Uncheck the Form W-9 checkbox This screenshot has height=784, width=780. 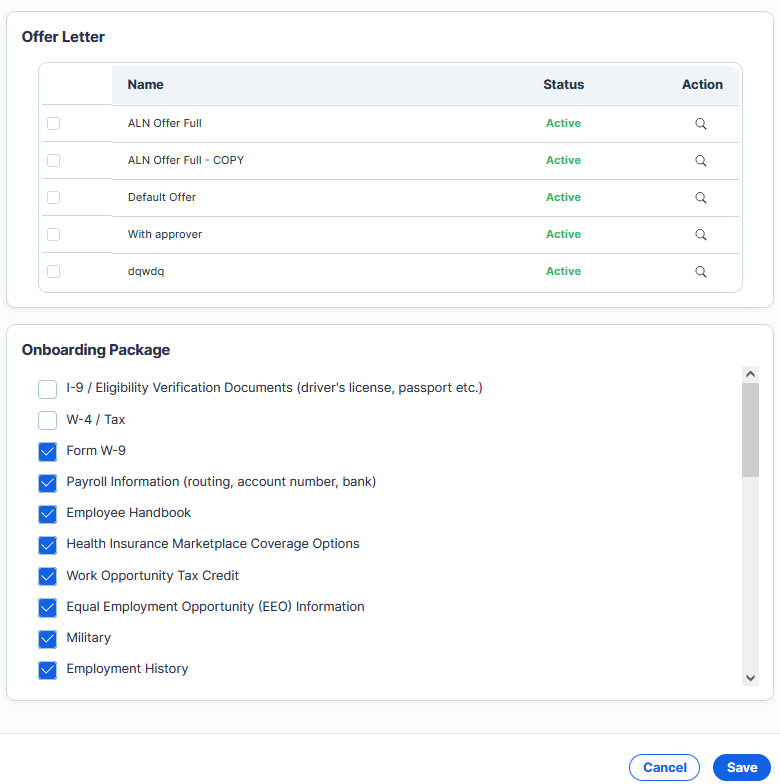click(47, 452)
